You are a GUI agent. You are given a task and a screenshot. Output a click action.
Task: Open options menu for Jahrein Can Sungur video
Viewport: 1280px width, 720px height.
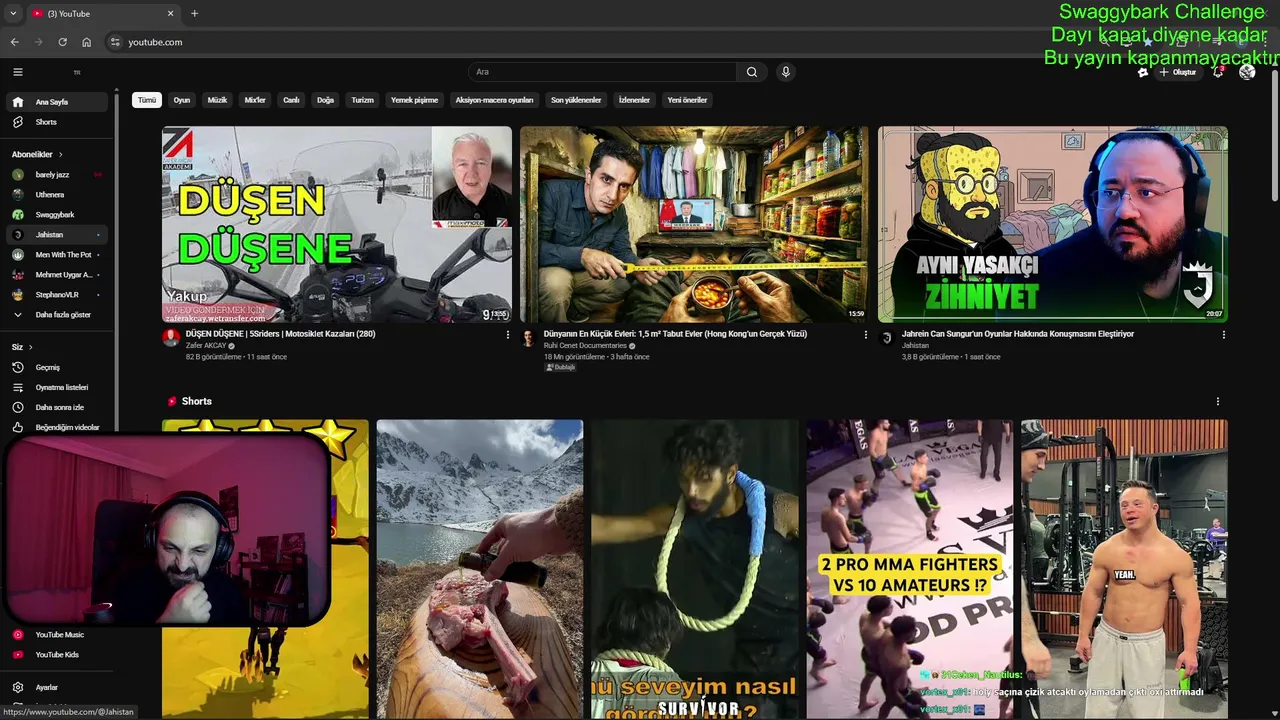click(x=1224, y=335)
